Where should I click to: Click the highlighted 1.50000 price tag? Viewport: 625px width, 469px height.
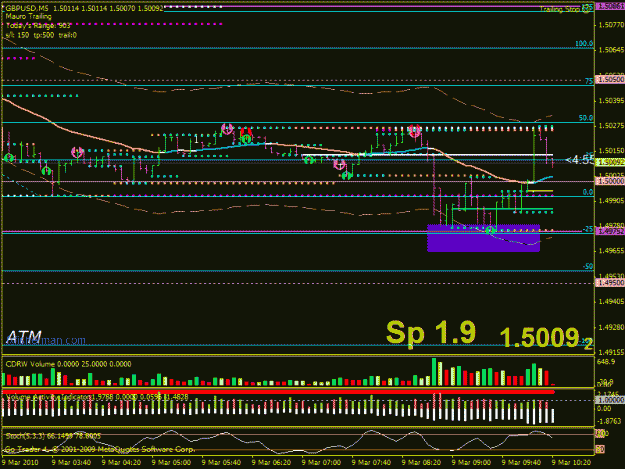(610, 181)
